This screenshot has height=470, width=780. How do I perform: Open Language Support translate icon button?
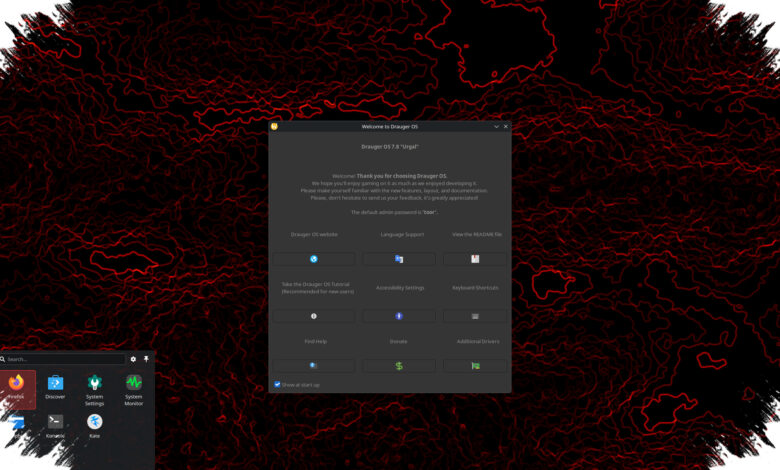(399, 259)
